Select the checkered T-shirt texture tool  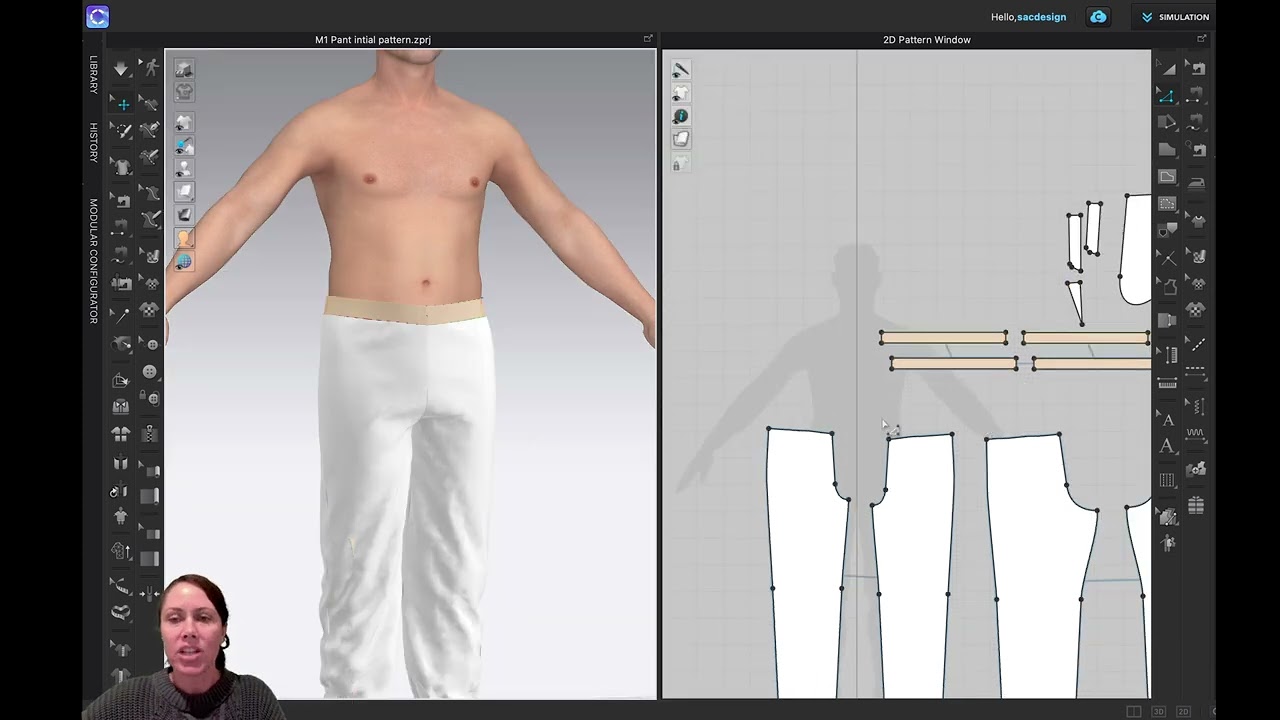point(1198,310)
